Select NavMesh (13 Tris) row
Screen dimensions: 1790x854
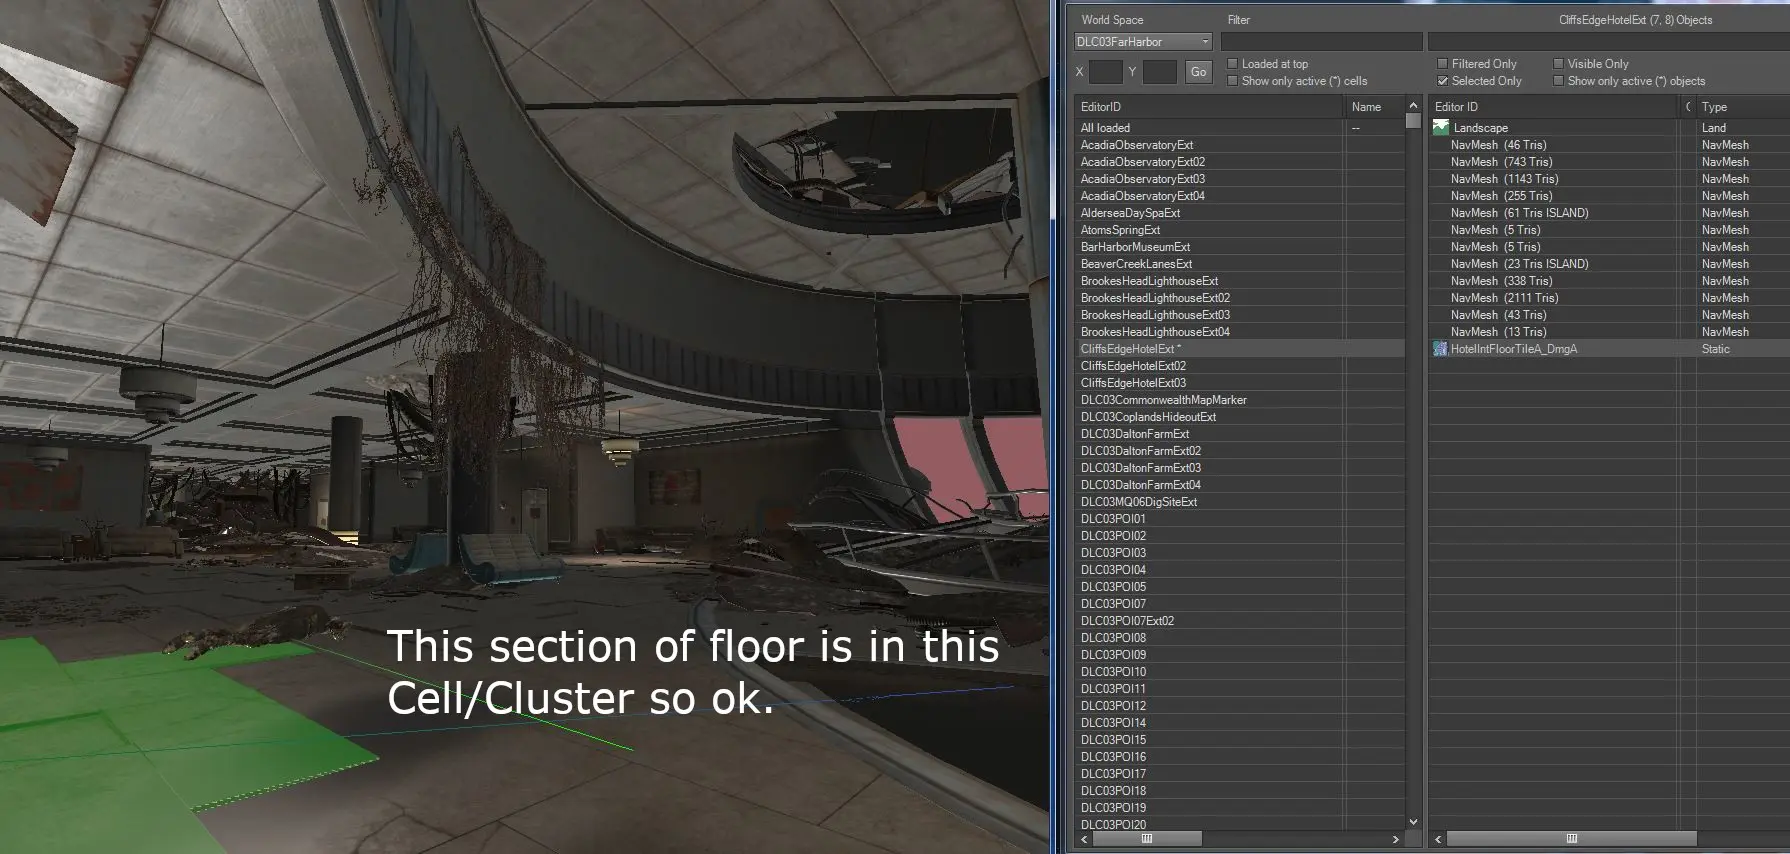pos(1609,332)
